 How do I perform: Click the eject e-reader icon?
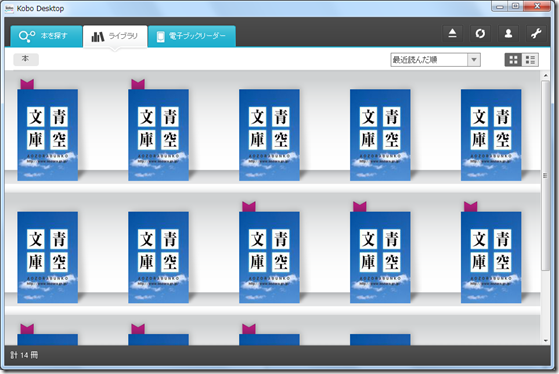point(452,34)
